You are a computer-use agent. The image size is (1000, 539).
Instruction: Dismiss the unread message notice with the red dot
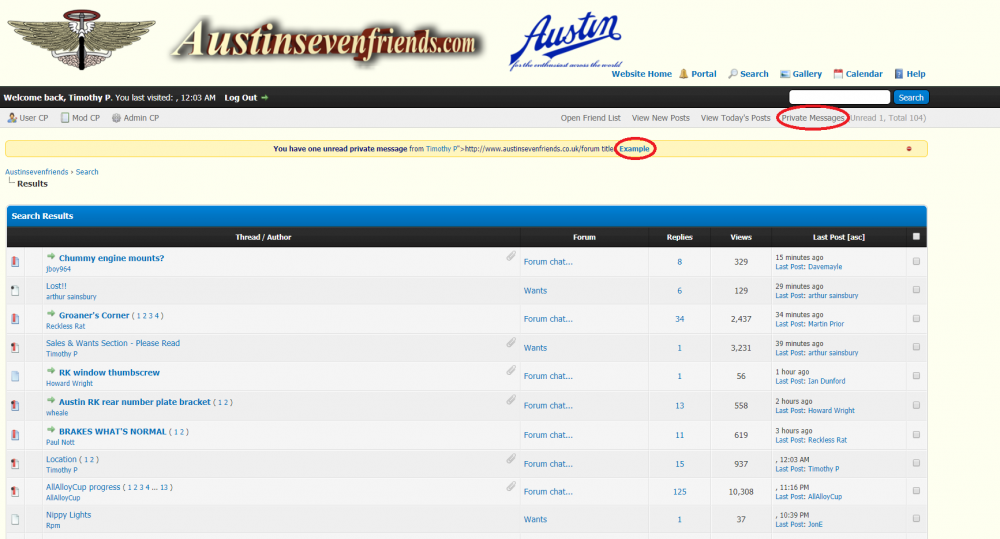(909, 149)
